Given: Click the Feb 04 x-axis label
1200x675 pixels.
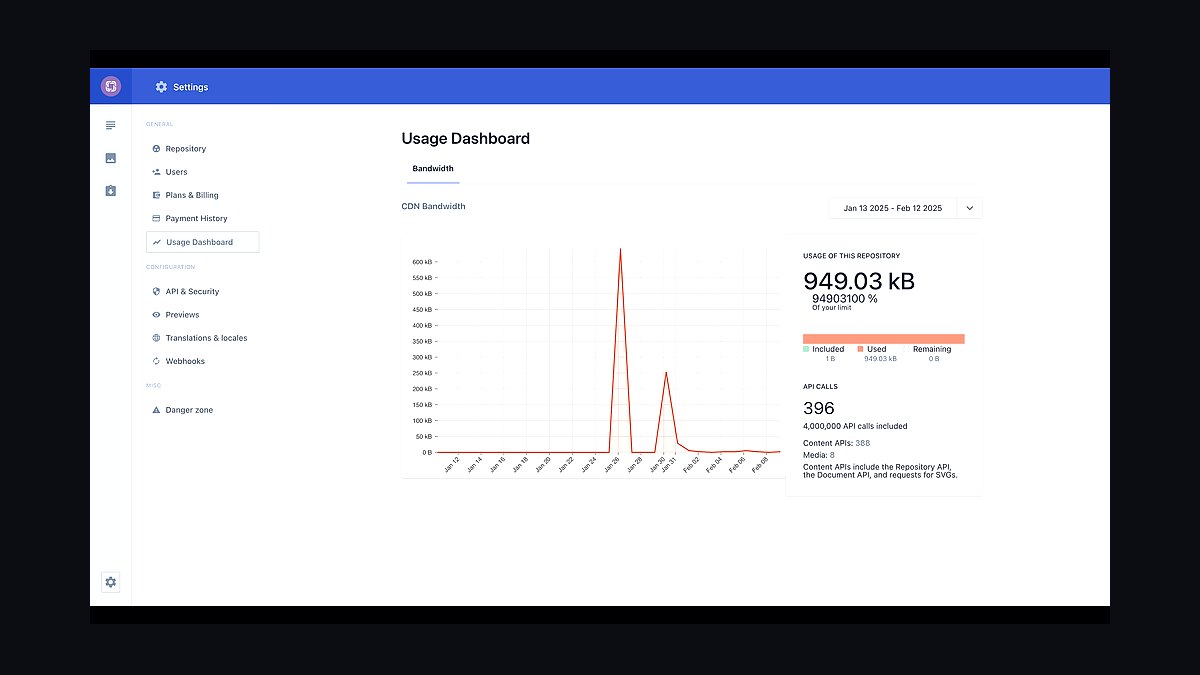Looking at the screenshot, I should click(713, 464).
